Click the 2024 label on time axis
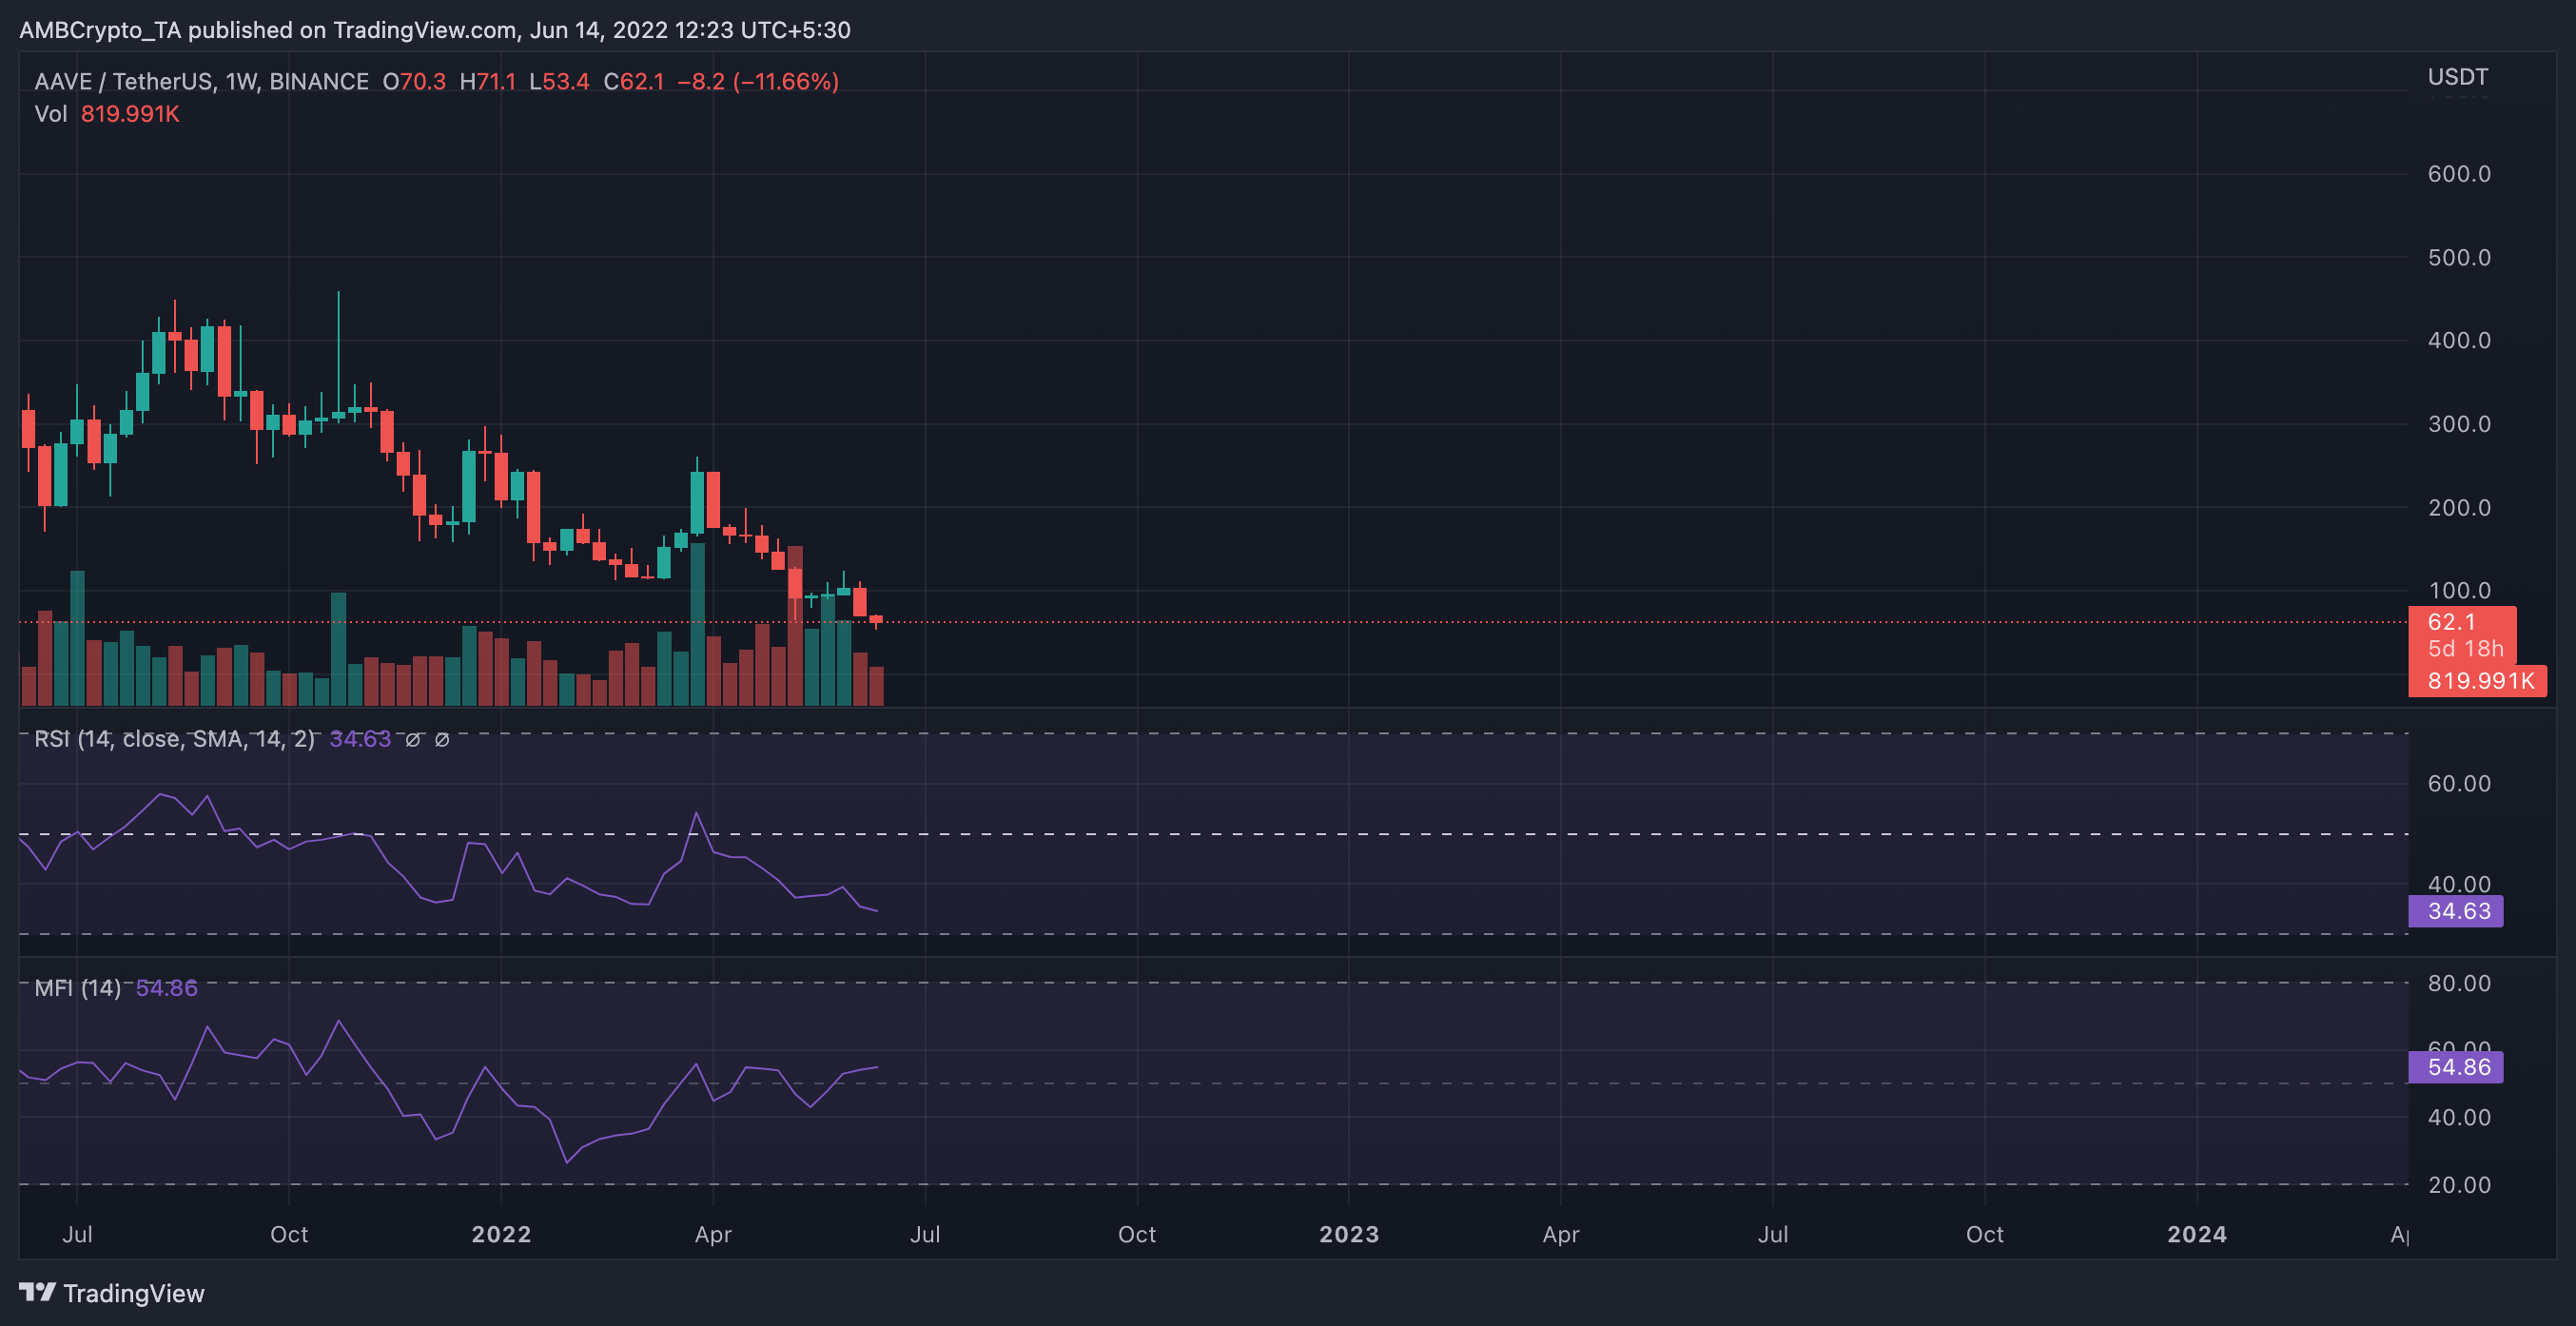 click(2196, 1234)
